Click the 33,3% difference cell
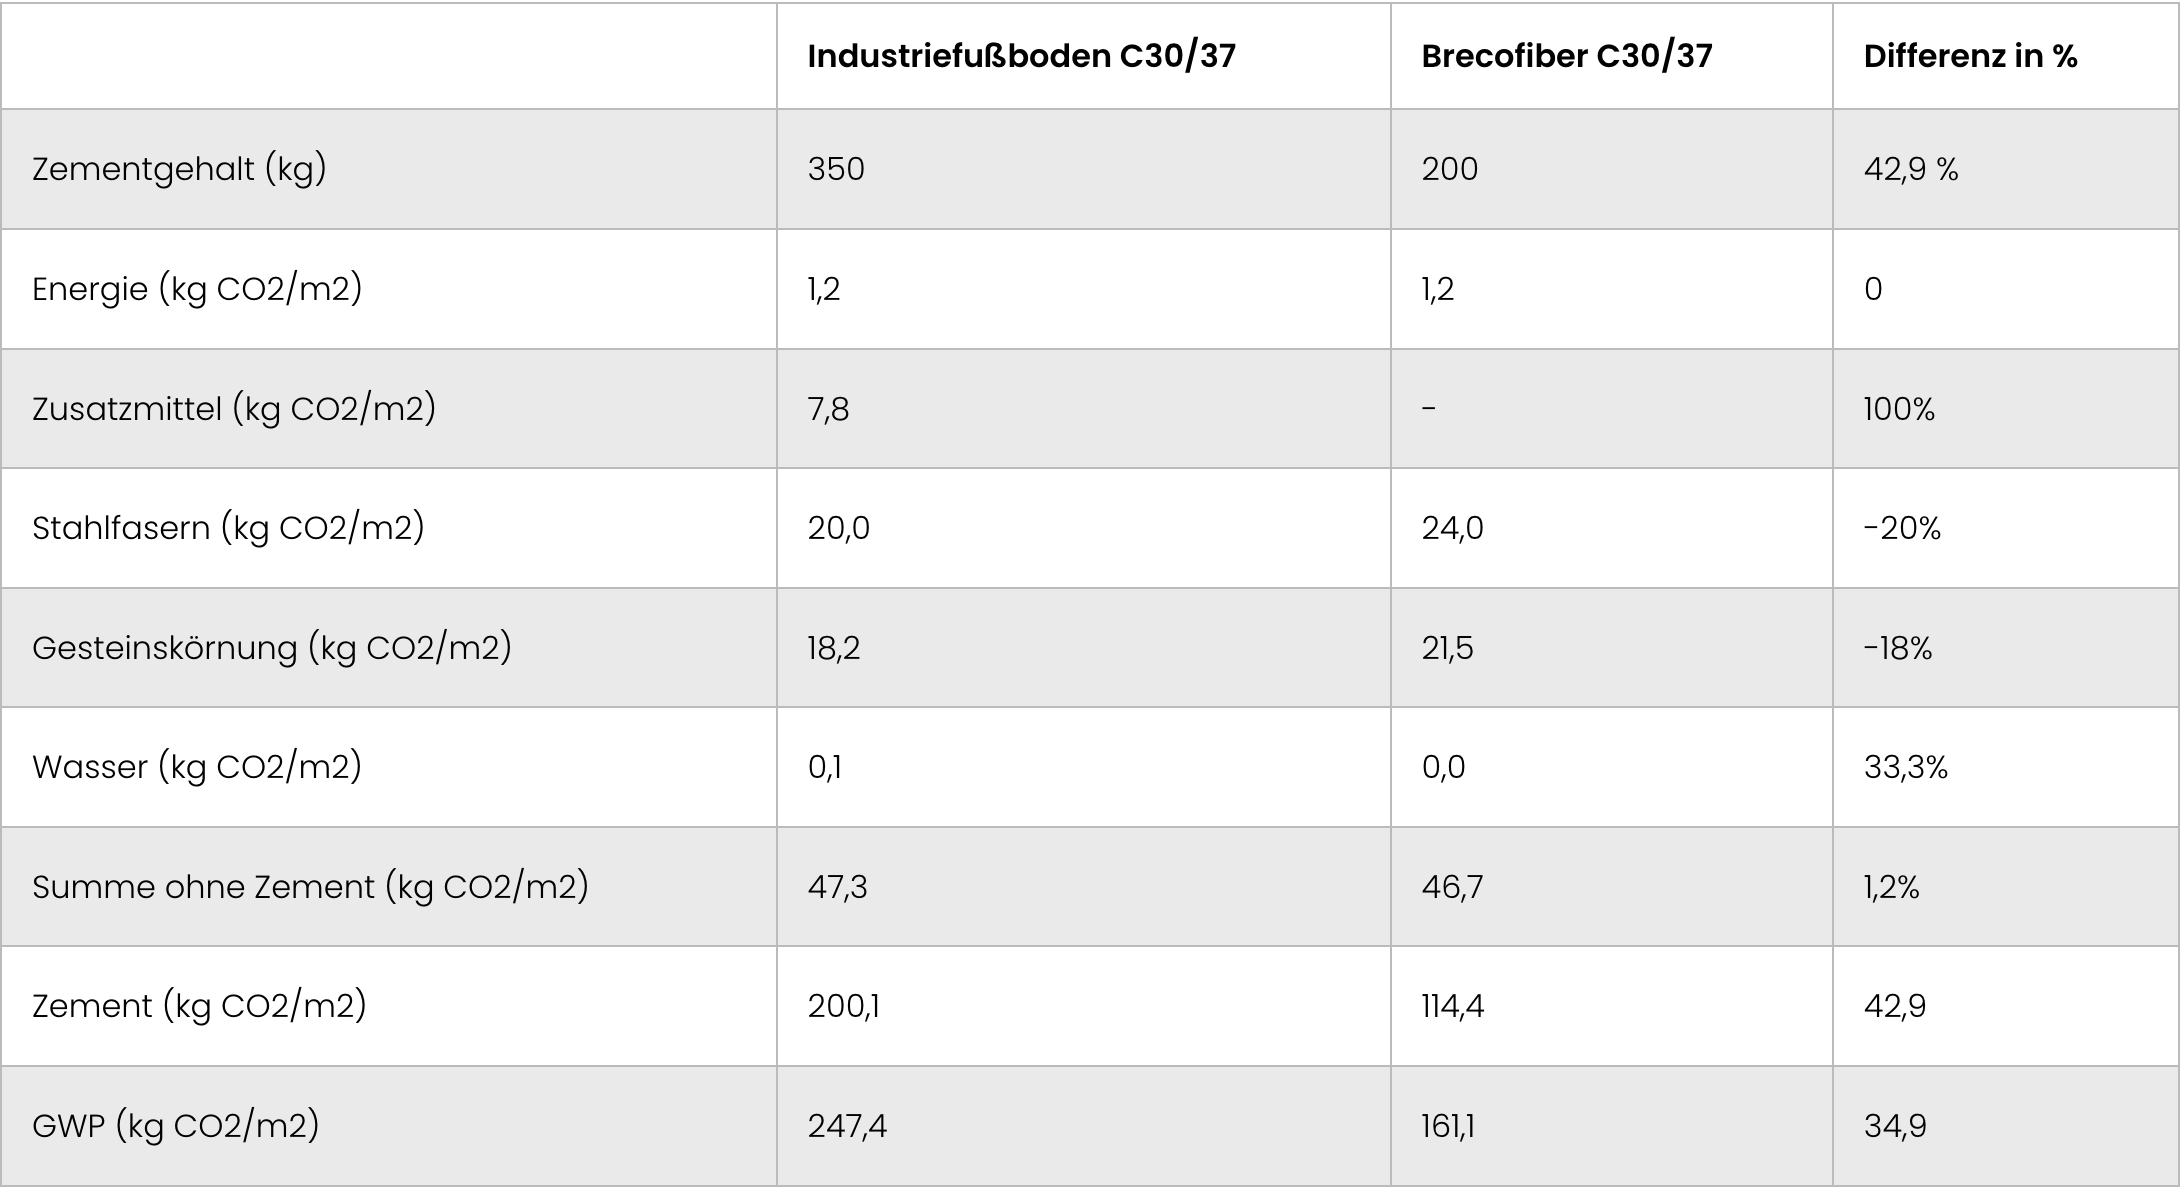The width and height of the screenshot is (2180, 1190). pyautogui.click(x=1905, y=767)
